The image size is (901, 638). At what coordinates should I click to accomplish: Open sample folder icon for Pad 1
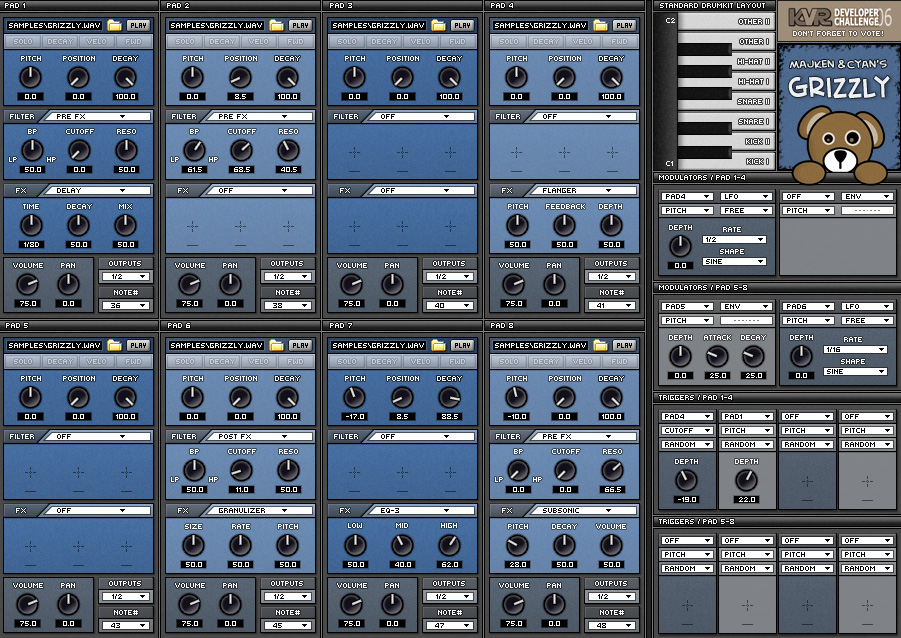click(x=114, y=25)
